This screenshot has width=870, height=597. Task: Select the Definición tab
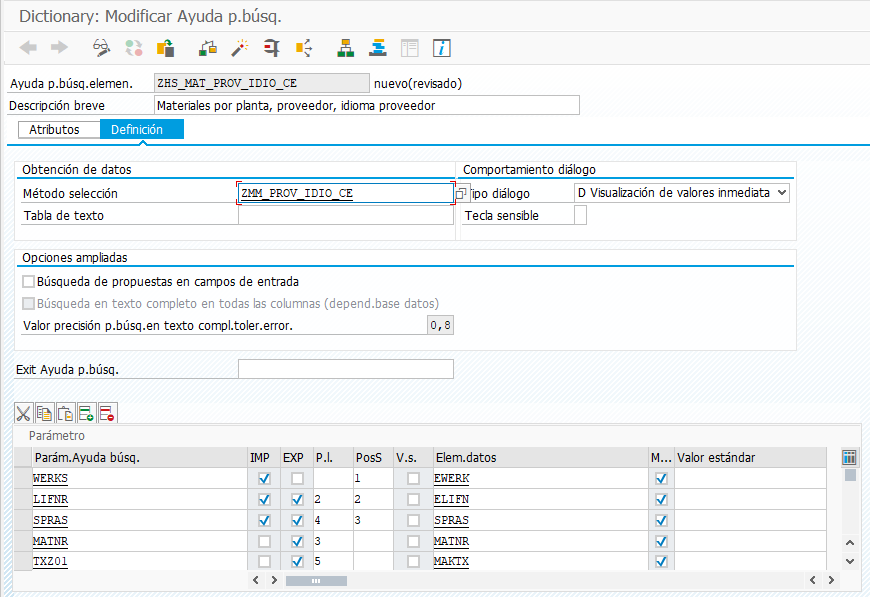[141, 130]
